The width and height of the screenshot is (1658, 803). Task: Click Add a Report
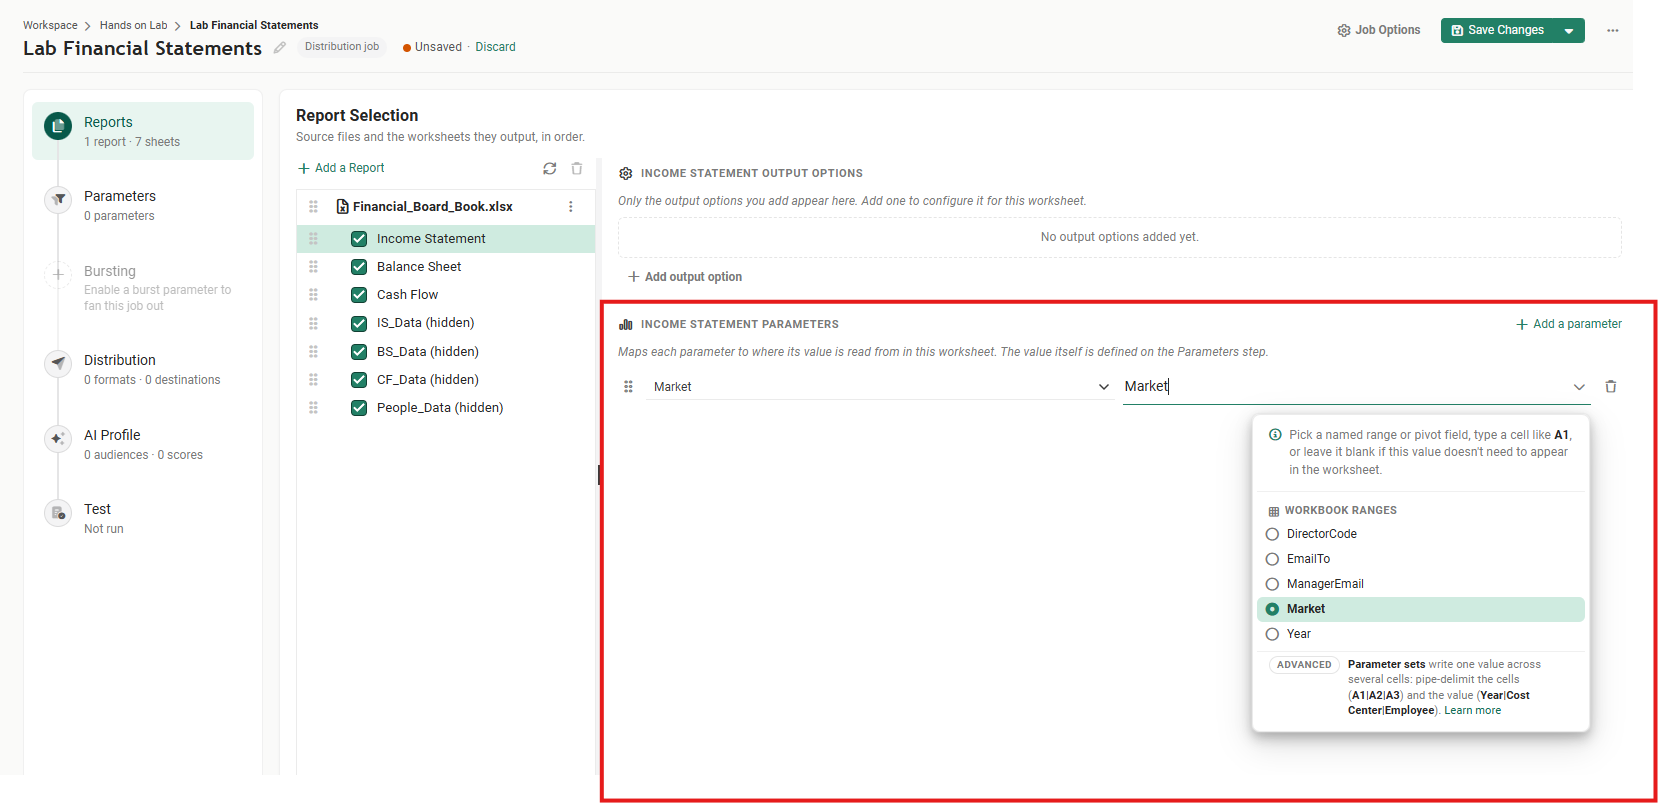pyautogui.click(x=341, y=168)
